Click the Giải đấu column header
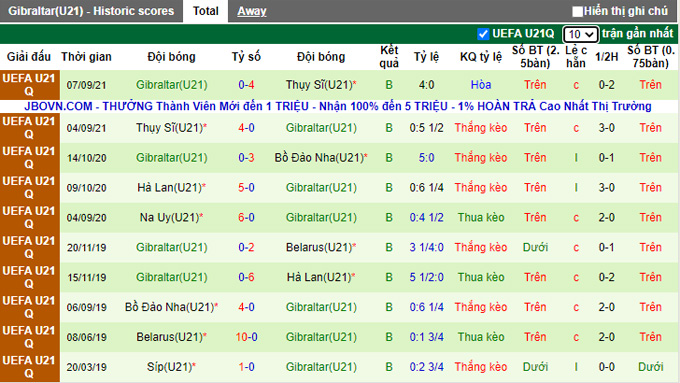Screen dimensions: 680x383 29,57
